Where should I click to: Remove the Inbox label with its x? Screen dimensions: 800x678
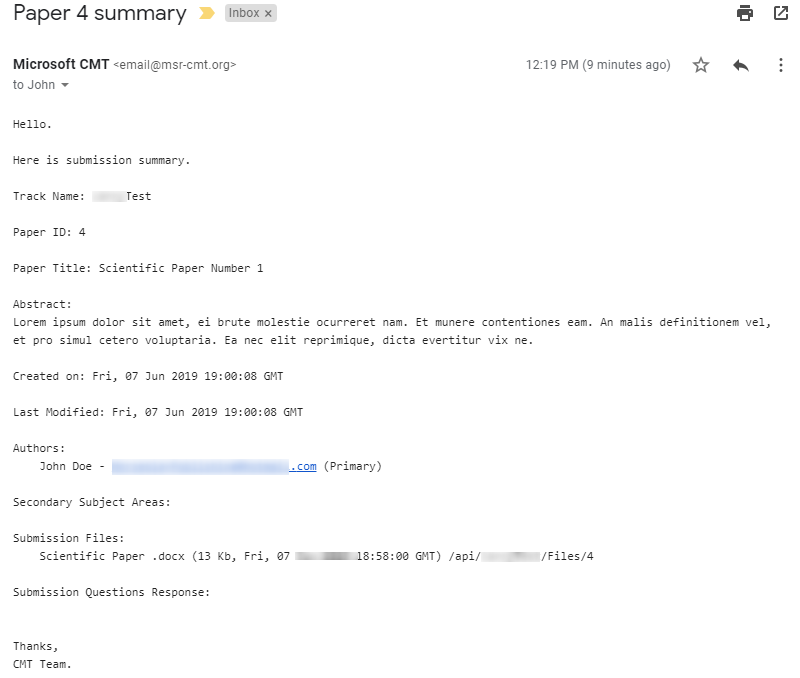coord(267,14)
